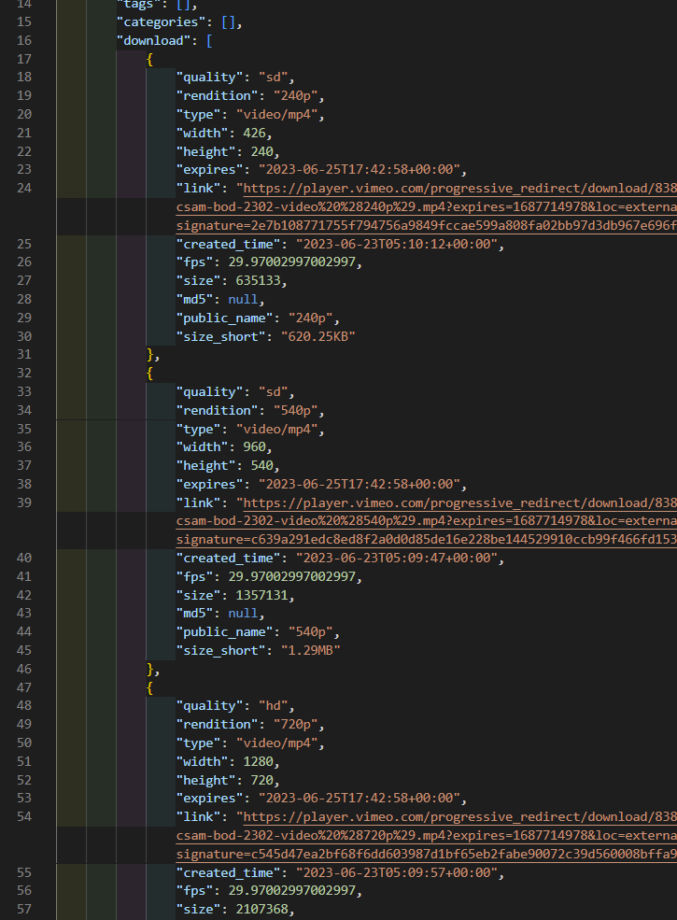
Task: Click the size value 635133
Action: click(x=258, y=280)
